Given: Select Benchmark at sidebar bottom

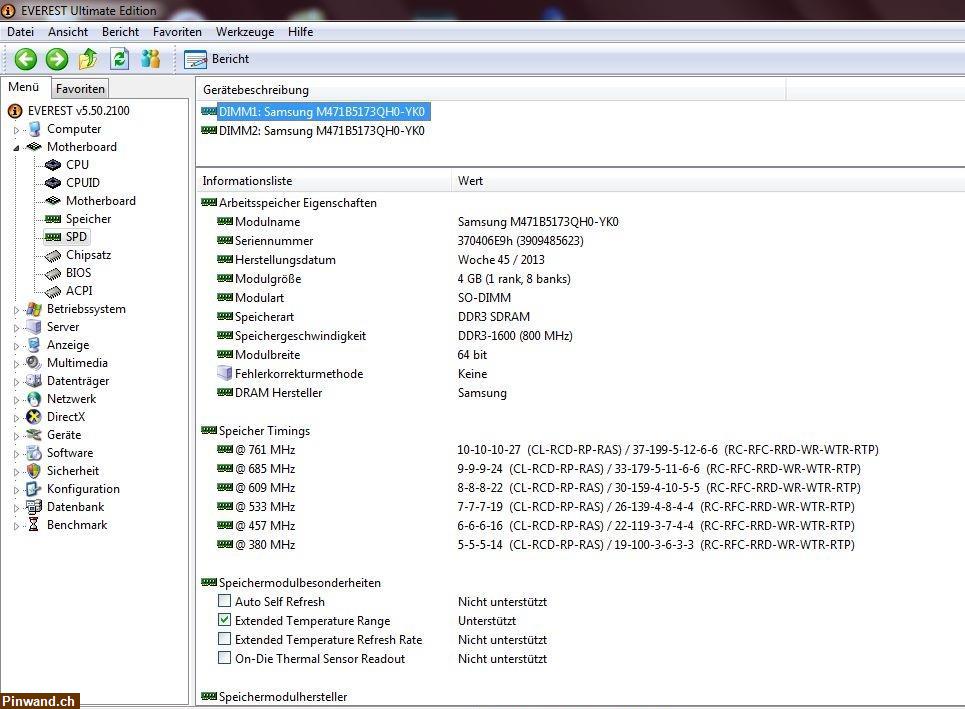Looking at the screenshot, I should [78, 524].
